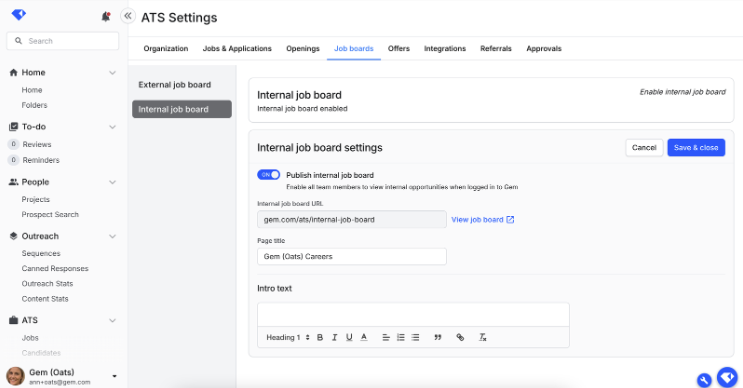Click the Internal job board URL field
Screen dimensions: 743x388
pos(352,219)
